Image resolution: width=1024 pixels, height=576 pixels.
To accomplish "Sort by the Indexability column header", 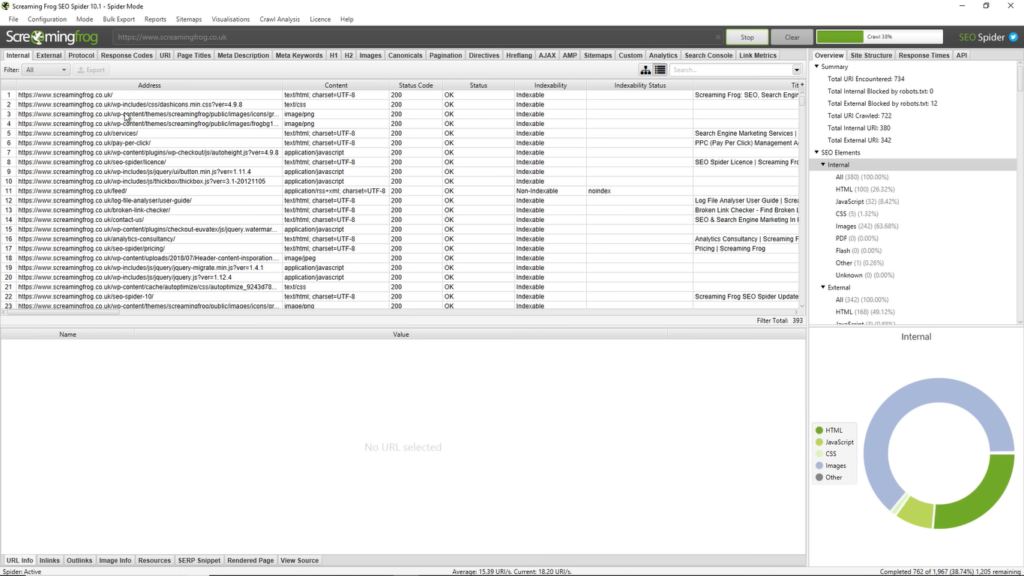I will click(551, 86).
